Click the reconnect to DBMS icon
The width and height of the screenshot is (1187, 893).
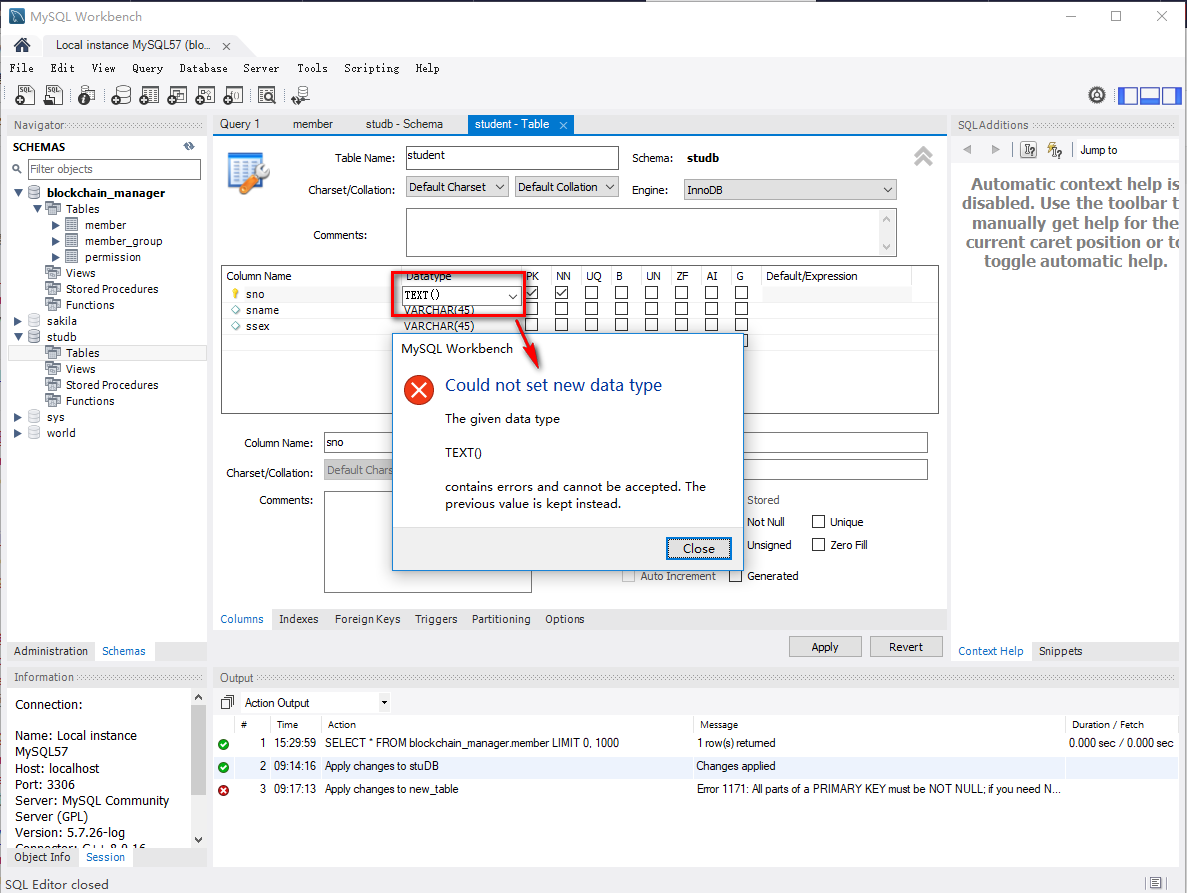(301, 95)
